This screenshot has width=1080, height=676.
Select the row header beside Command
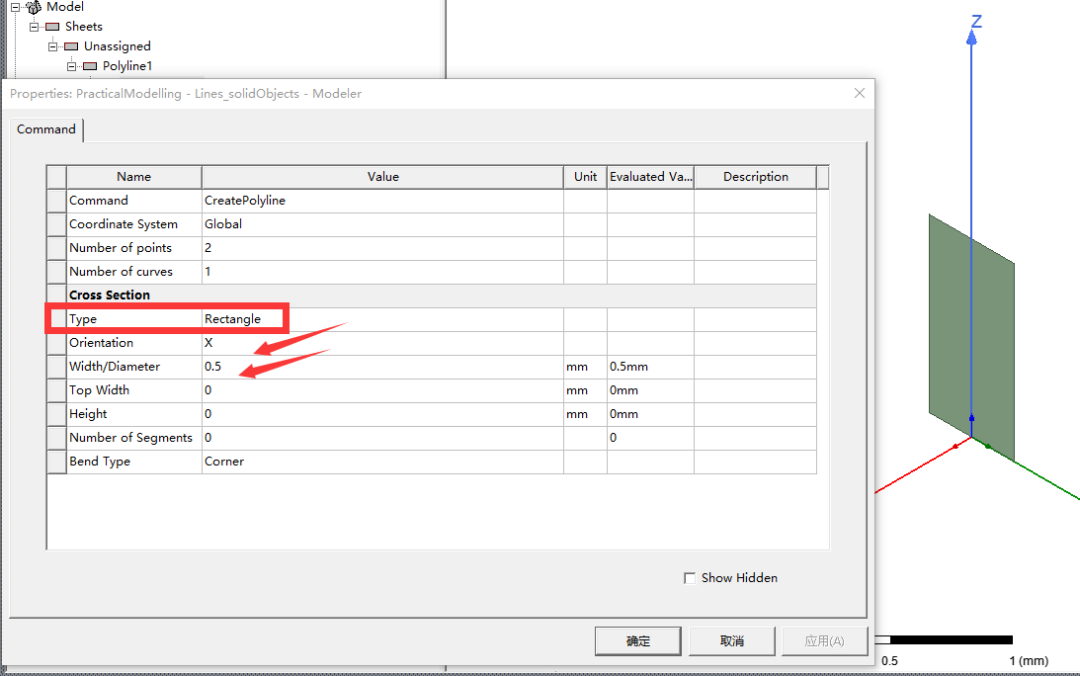tap(56, 201)
